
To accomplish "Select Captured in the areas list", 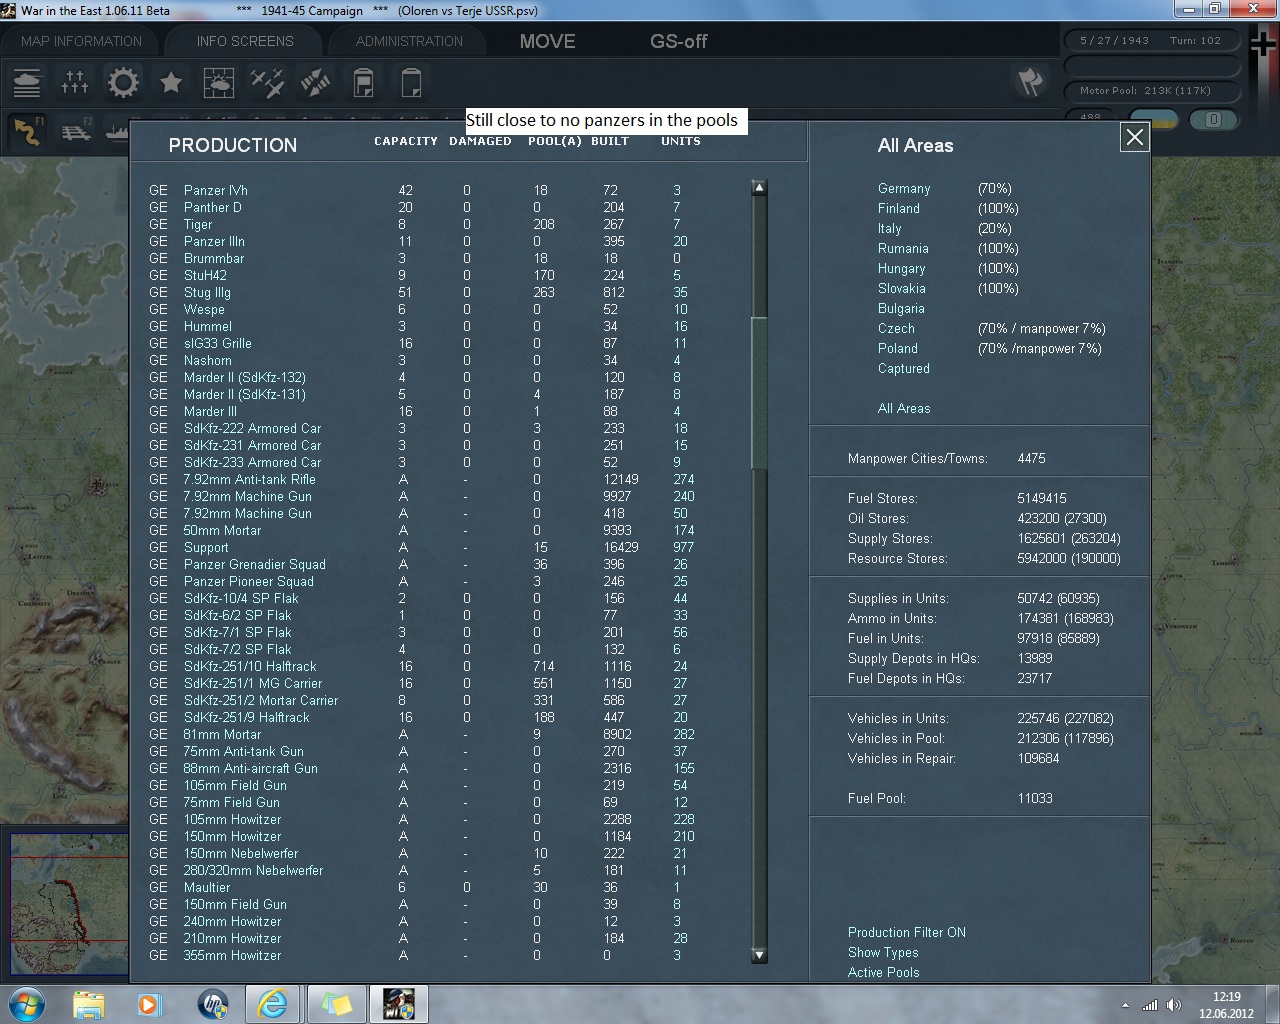I will pos(904,368).
